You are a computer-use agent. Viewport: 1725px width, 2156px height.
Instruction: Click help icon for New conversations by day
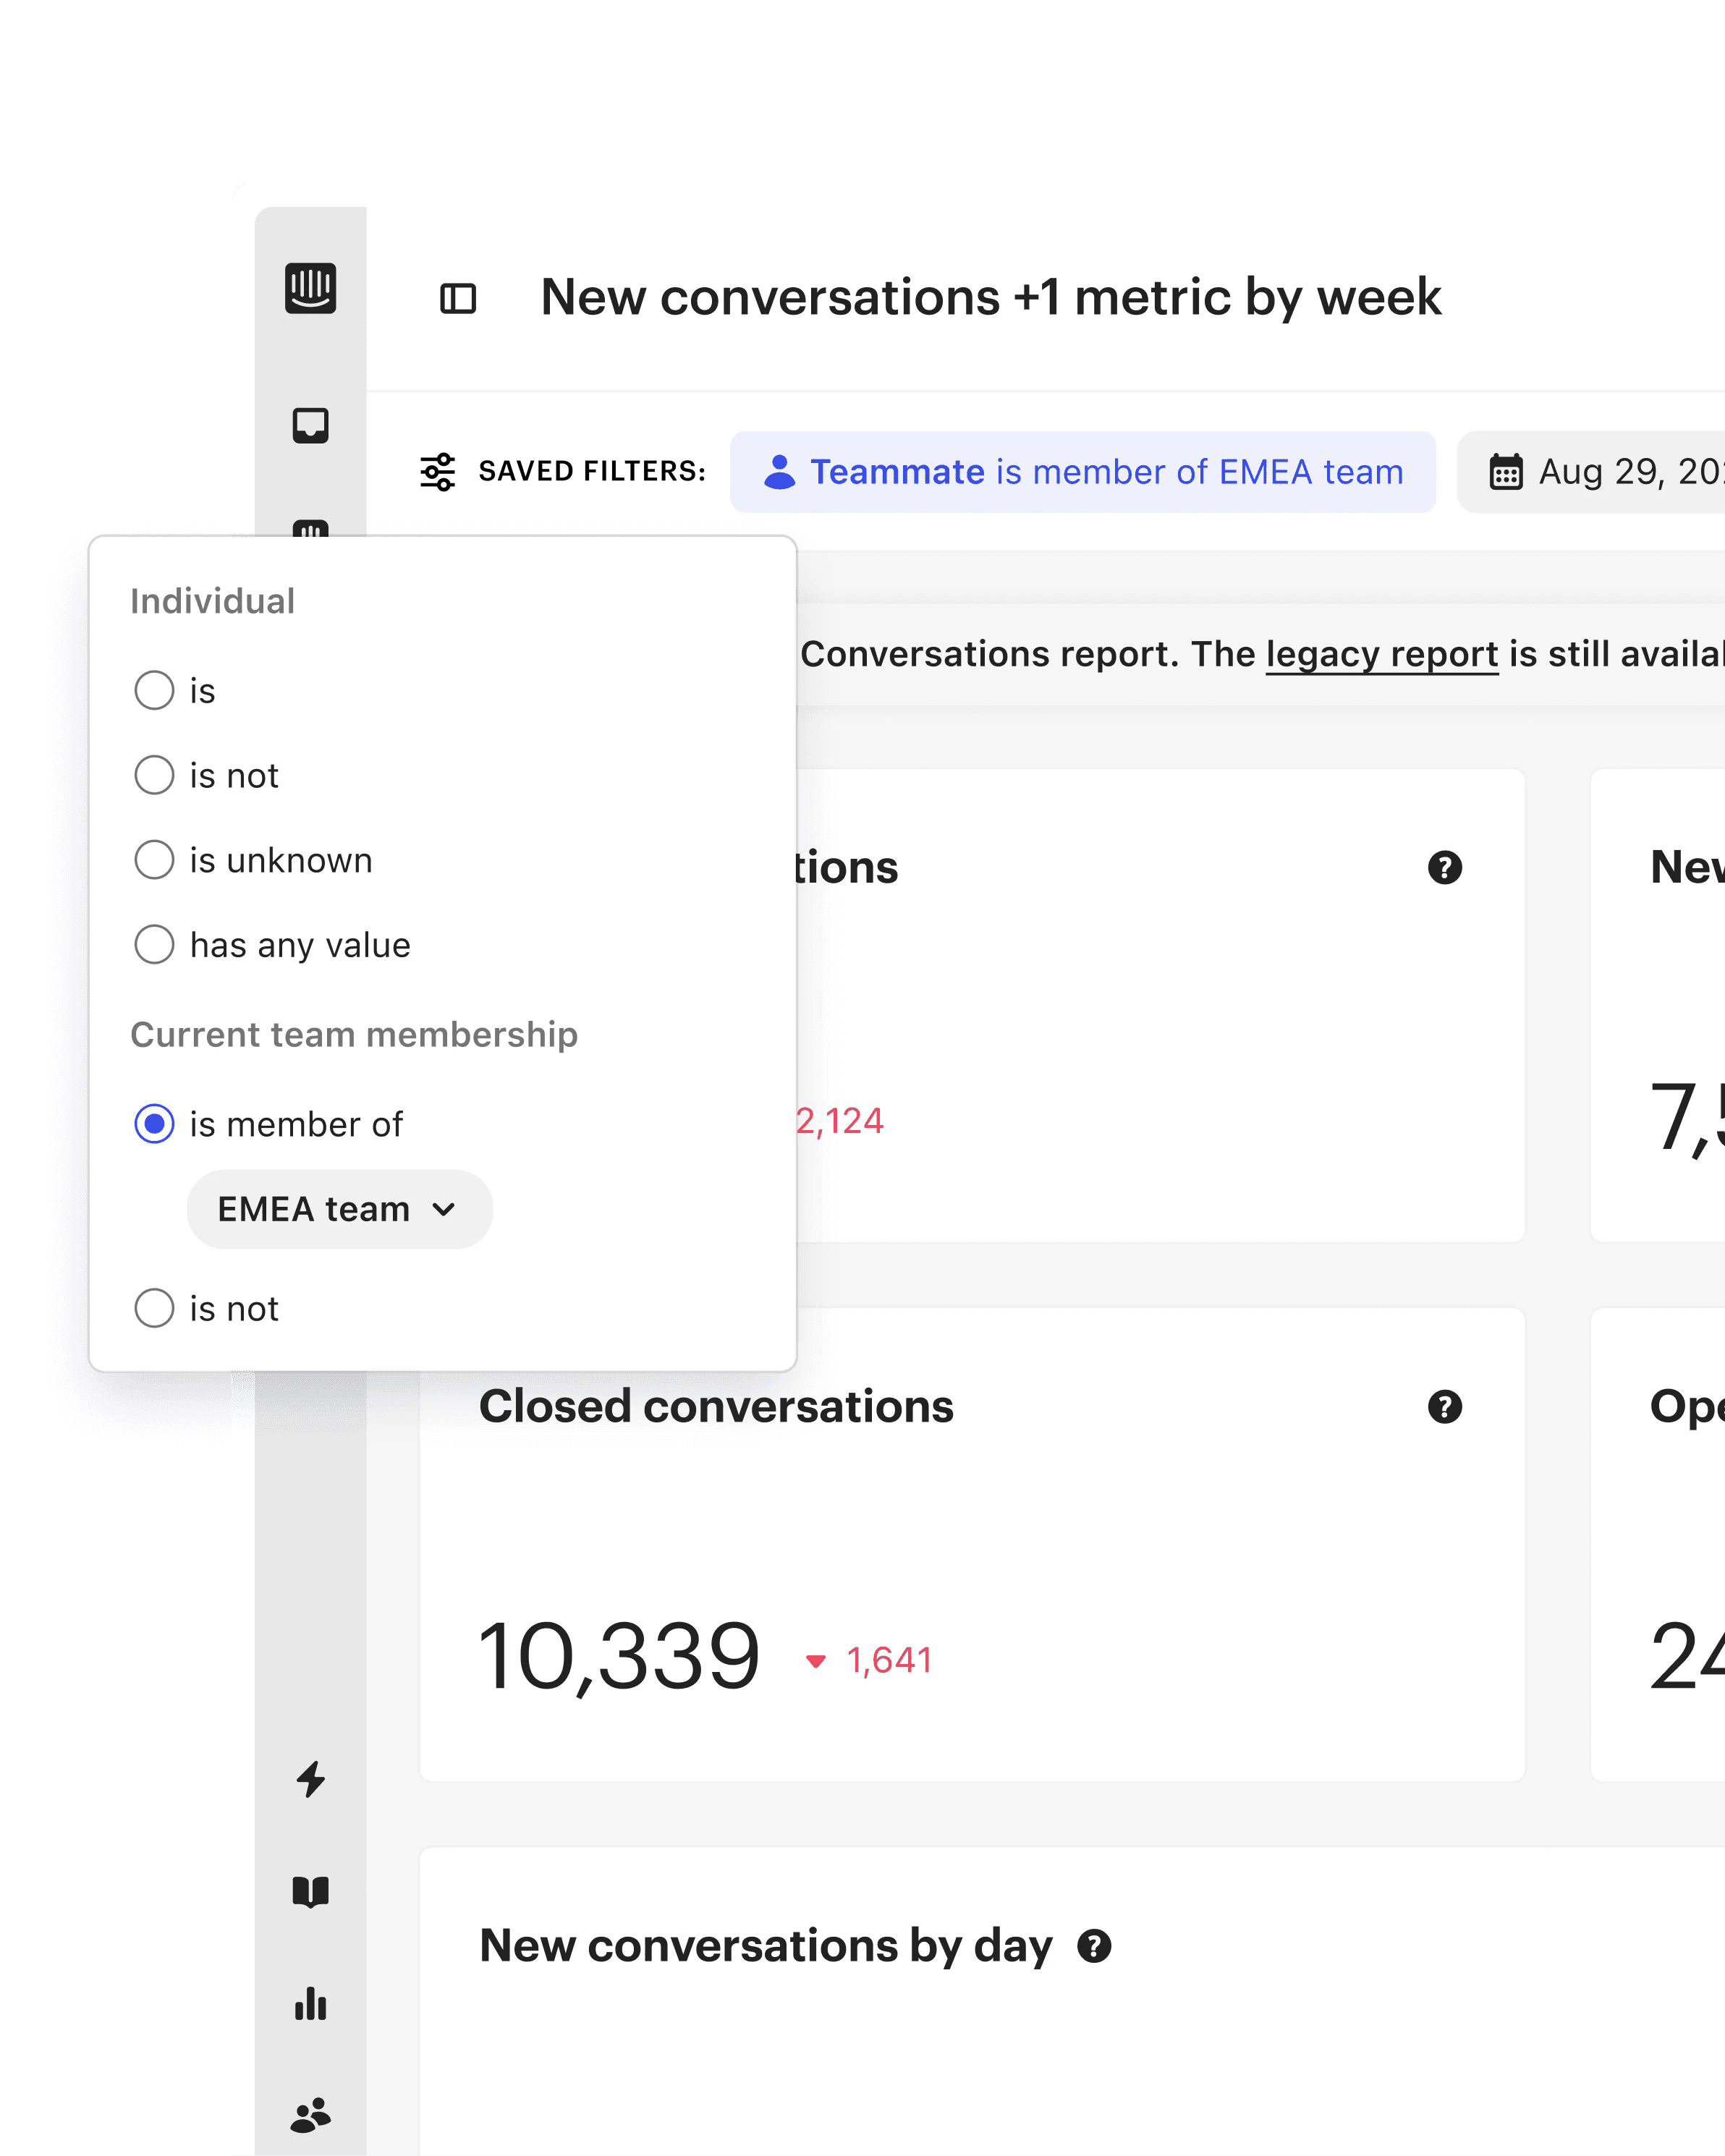pyautogui.click(x=1094, y=1946)
